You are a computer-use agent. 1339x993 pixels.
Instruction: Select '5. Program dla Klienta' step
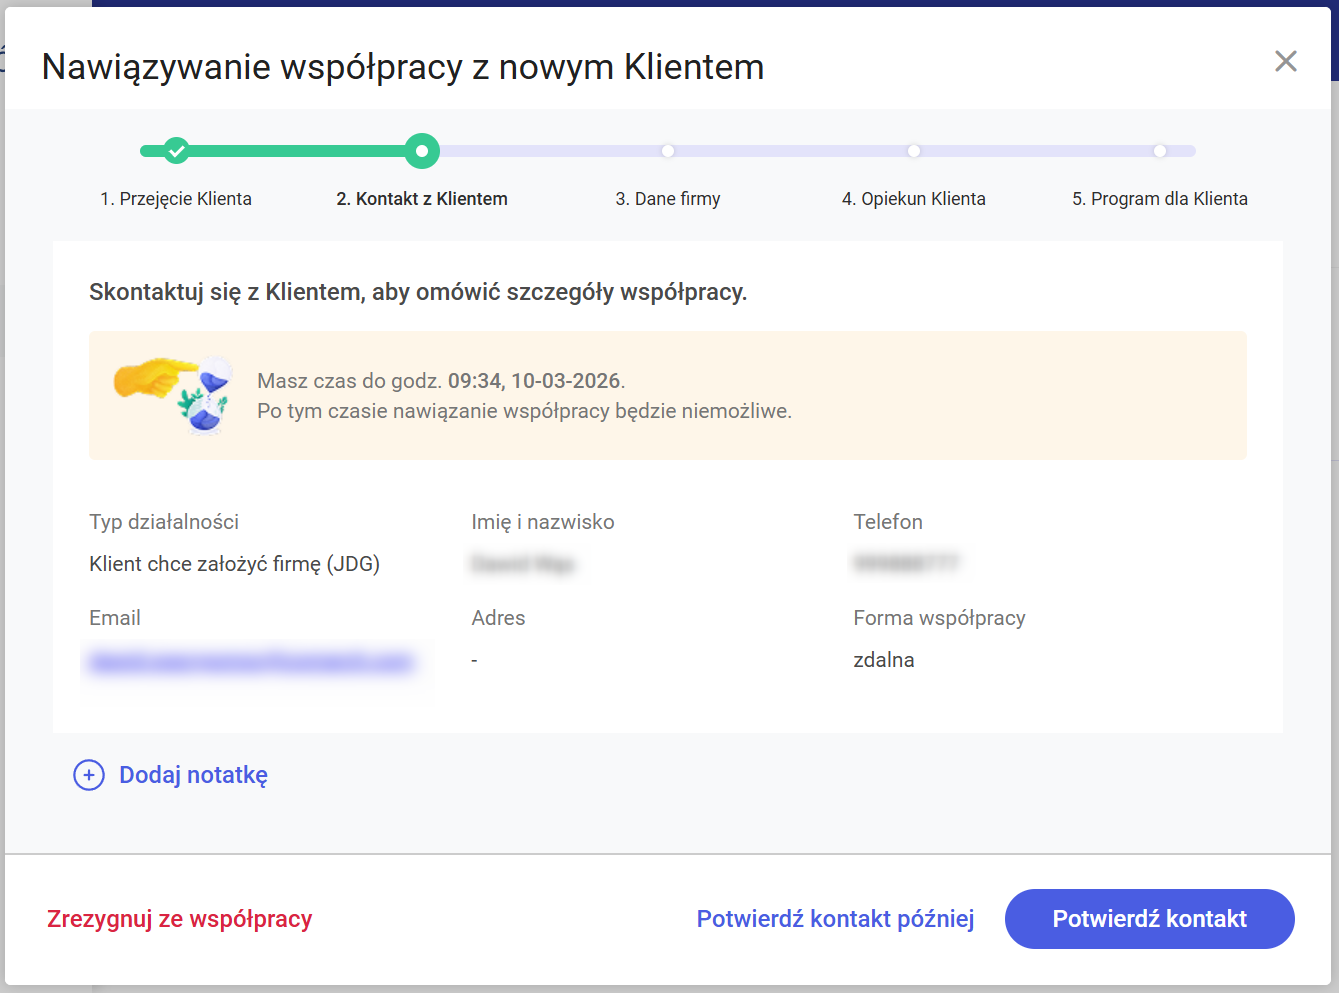tap(1160, 199)
